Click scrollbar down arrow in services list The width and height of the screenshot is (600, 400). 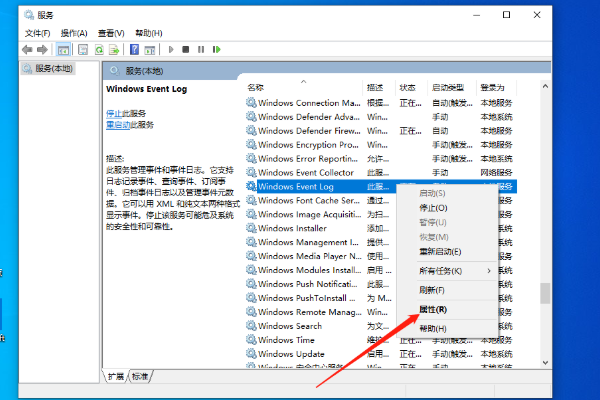[x=545, y=362]
